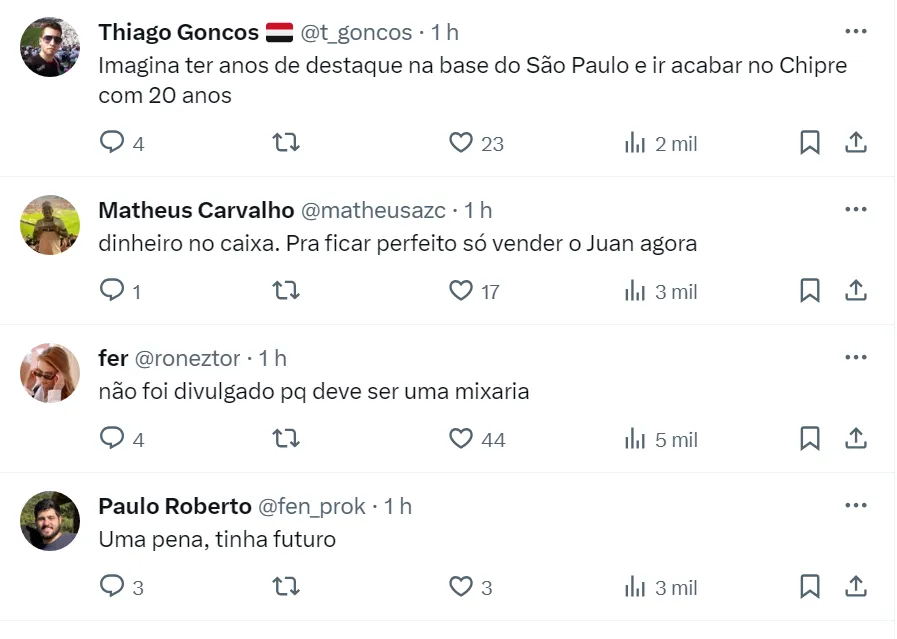Open the @roneztor handle link
This screenshot has width=897, height=639.
coord(187,358)
